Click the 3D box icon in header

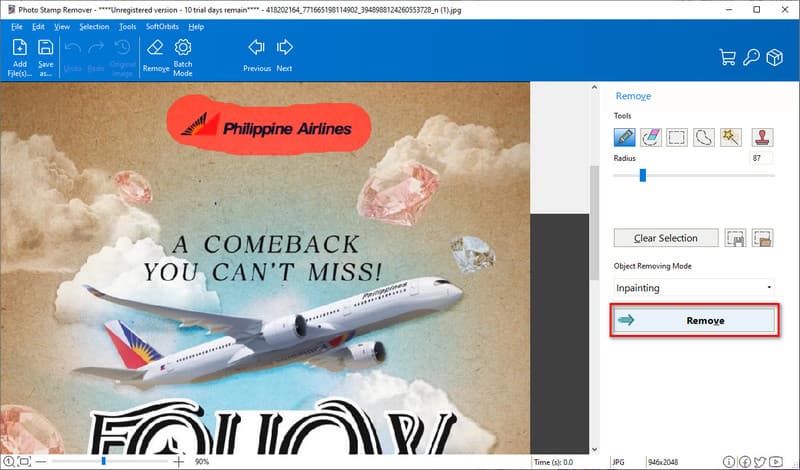[774, 57]
